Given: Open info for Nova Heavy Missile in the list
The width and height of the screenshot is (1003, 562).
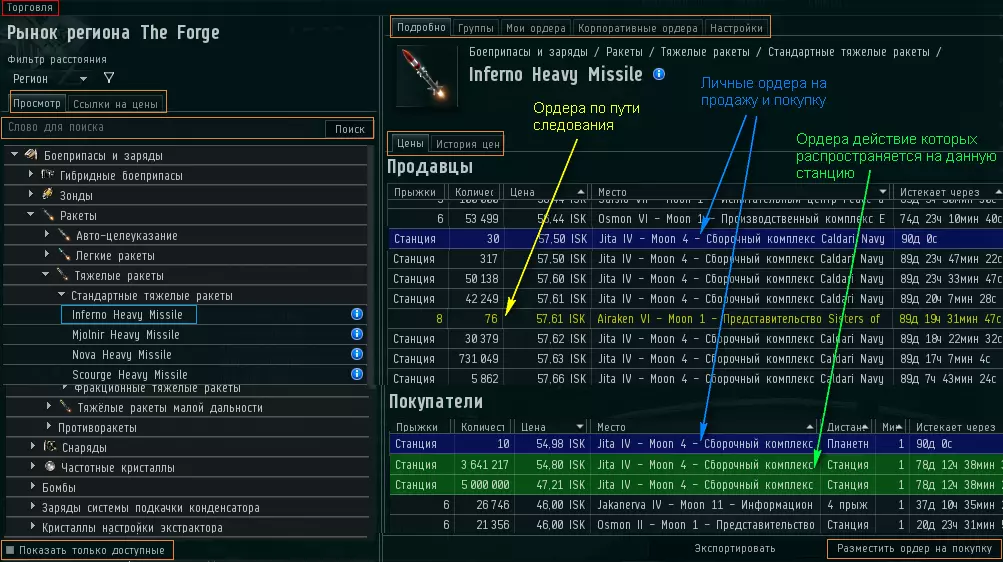Looking at the screenshot, I should coord(356,355).
